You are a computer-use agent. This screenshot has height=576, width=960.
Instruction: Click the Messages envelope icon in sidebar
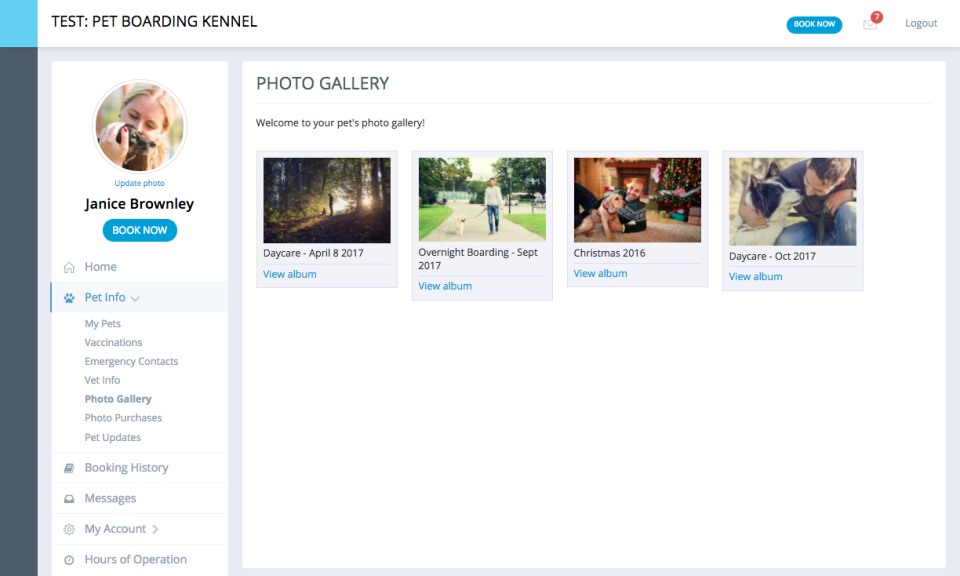[69, 498]
